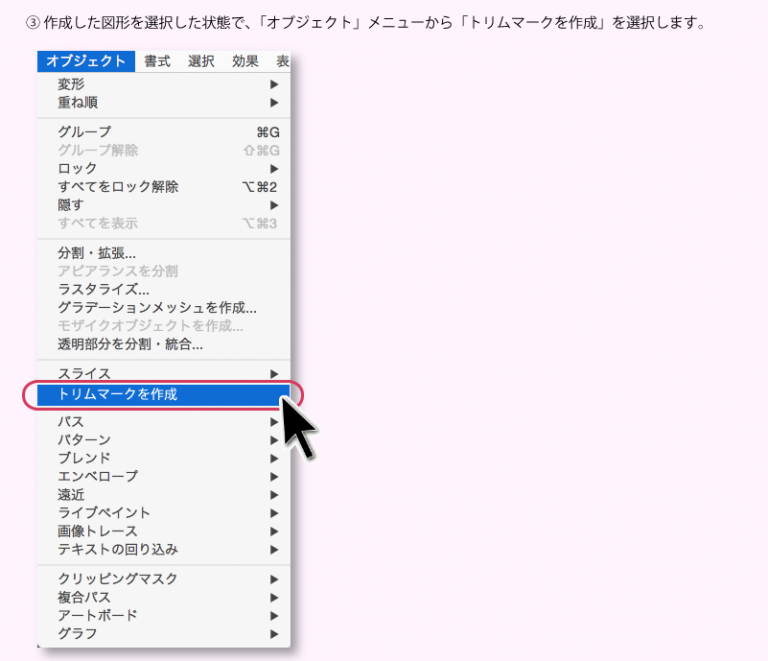The height and width of the screenshot is (661, 768).
Task: Choose 分割・拡張... menu item
Action: coord(97,253)
